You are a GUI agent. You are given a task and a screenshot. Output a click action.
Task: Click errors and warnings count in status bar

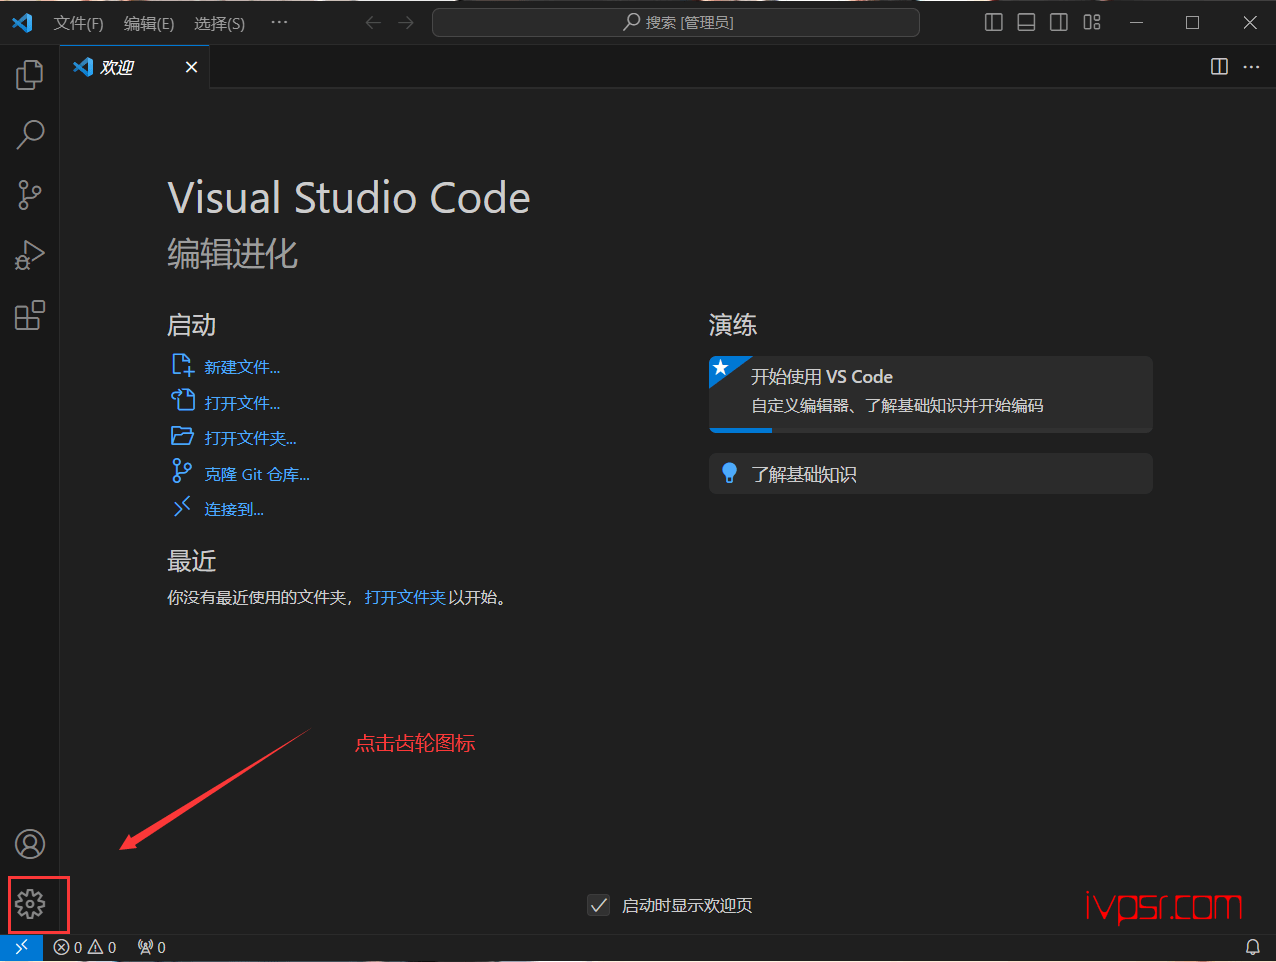click(x=85, y=947)
